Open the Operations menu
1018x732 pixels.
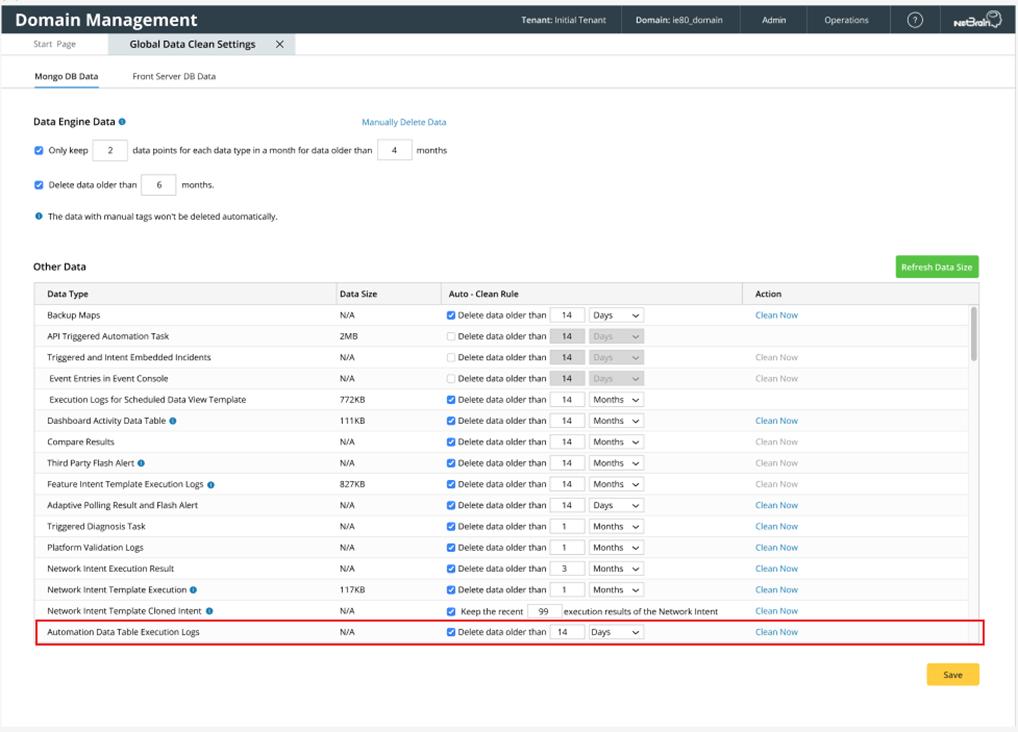click(846, 20)
